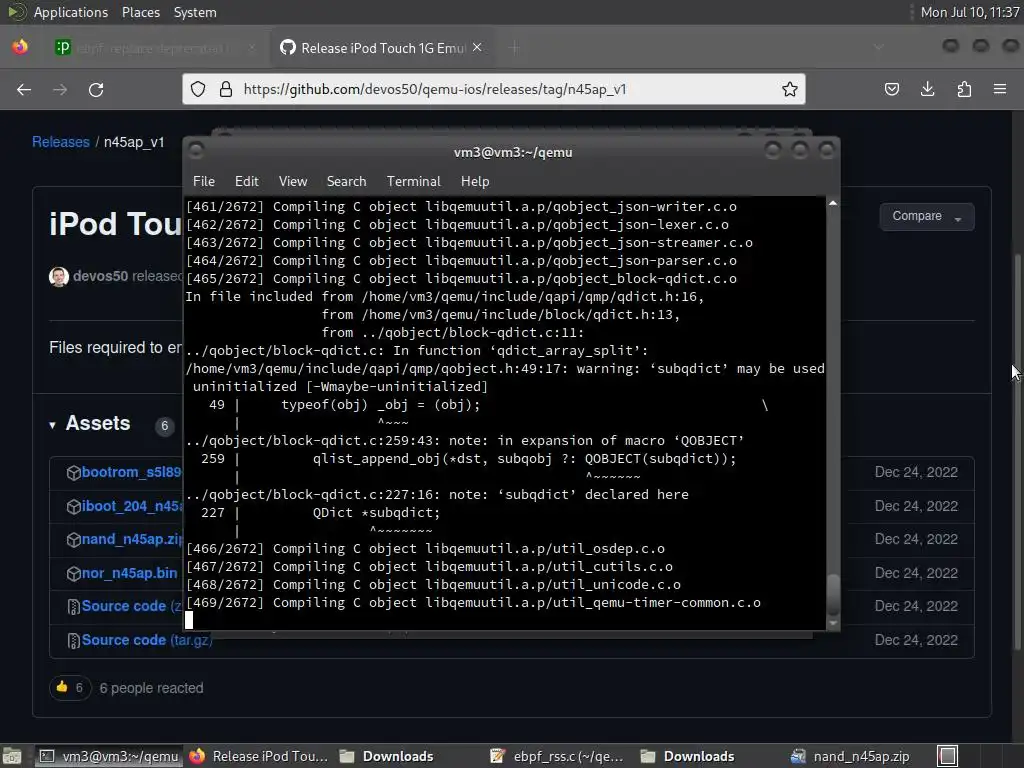This screenshot has width=1024, height=768.
Task: Click package icon beside bootrom_s5l89 asset
Action: pyautogui.click(x=74, y=473)
